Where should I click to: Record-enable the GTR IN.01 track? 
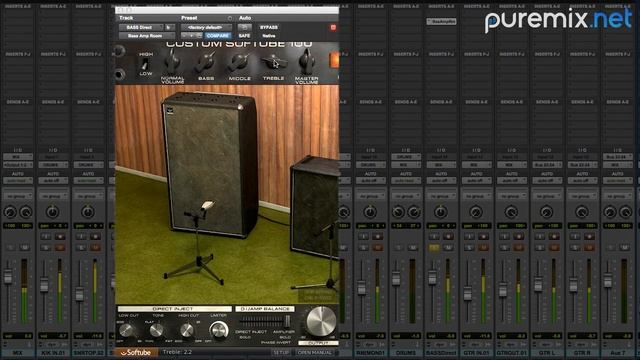(483, 236)
